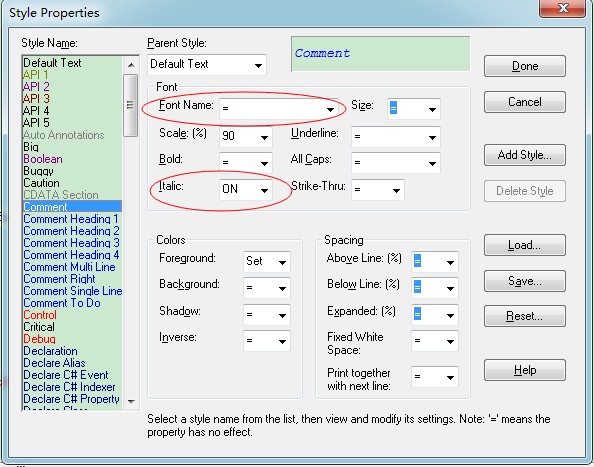Viewport: 594px width, 467px height.
Task: Click the green Comment style preview box
Action: pyautogui.click(x=380, y=54)
